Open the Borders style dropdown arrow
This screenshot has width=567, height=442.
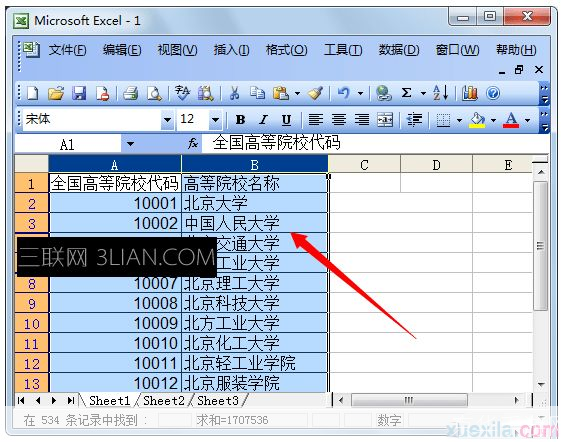point(459,119)
